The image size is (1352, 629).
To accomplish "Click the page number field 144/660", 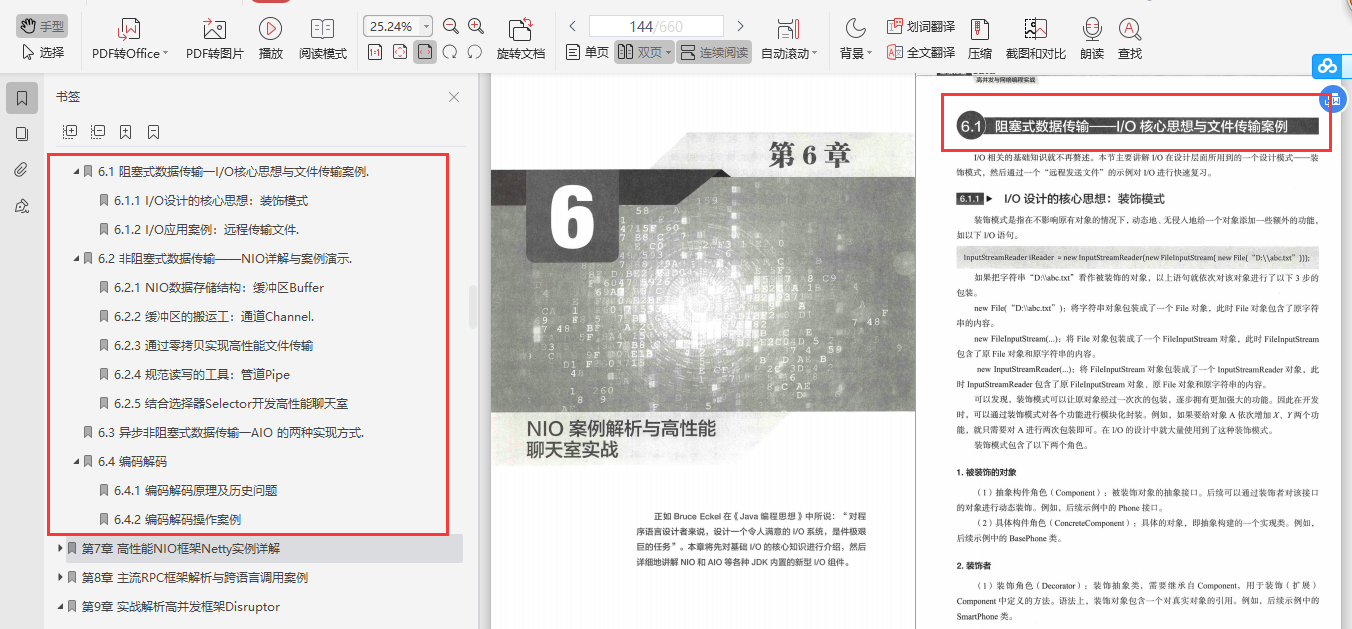I will [x=656, y=26].
